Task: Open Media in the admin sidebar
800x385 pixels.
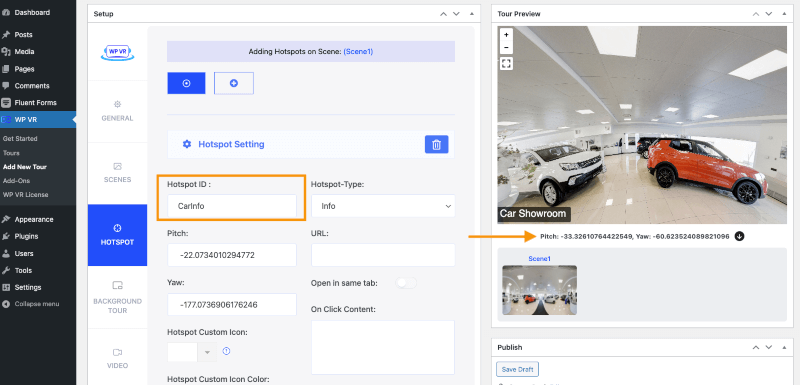Action: [x=24, y=52]
